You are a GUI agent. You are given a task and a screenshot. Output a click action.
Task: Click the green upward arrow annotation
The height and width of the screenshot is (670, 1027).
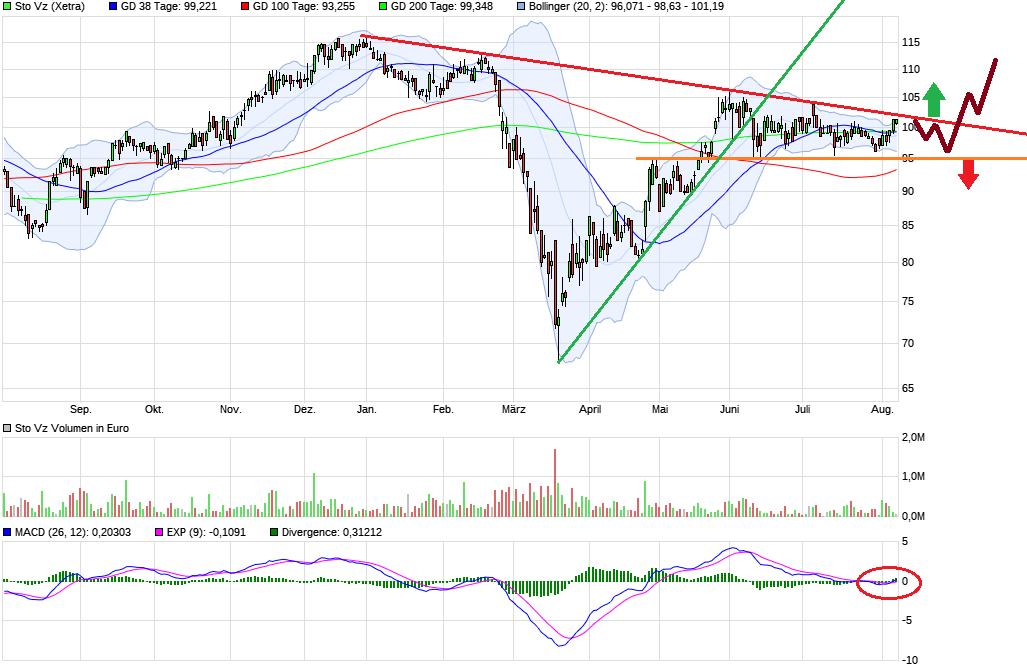934,100
